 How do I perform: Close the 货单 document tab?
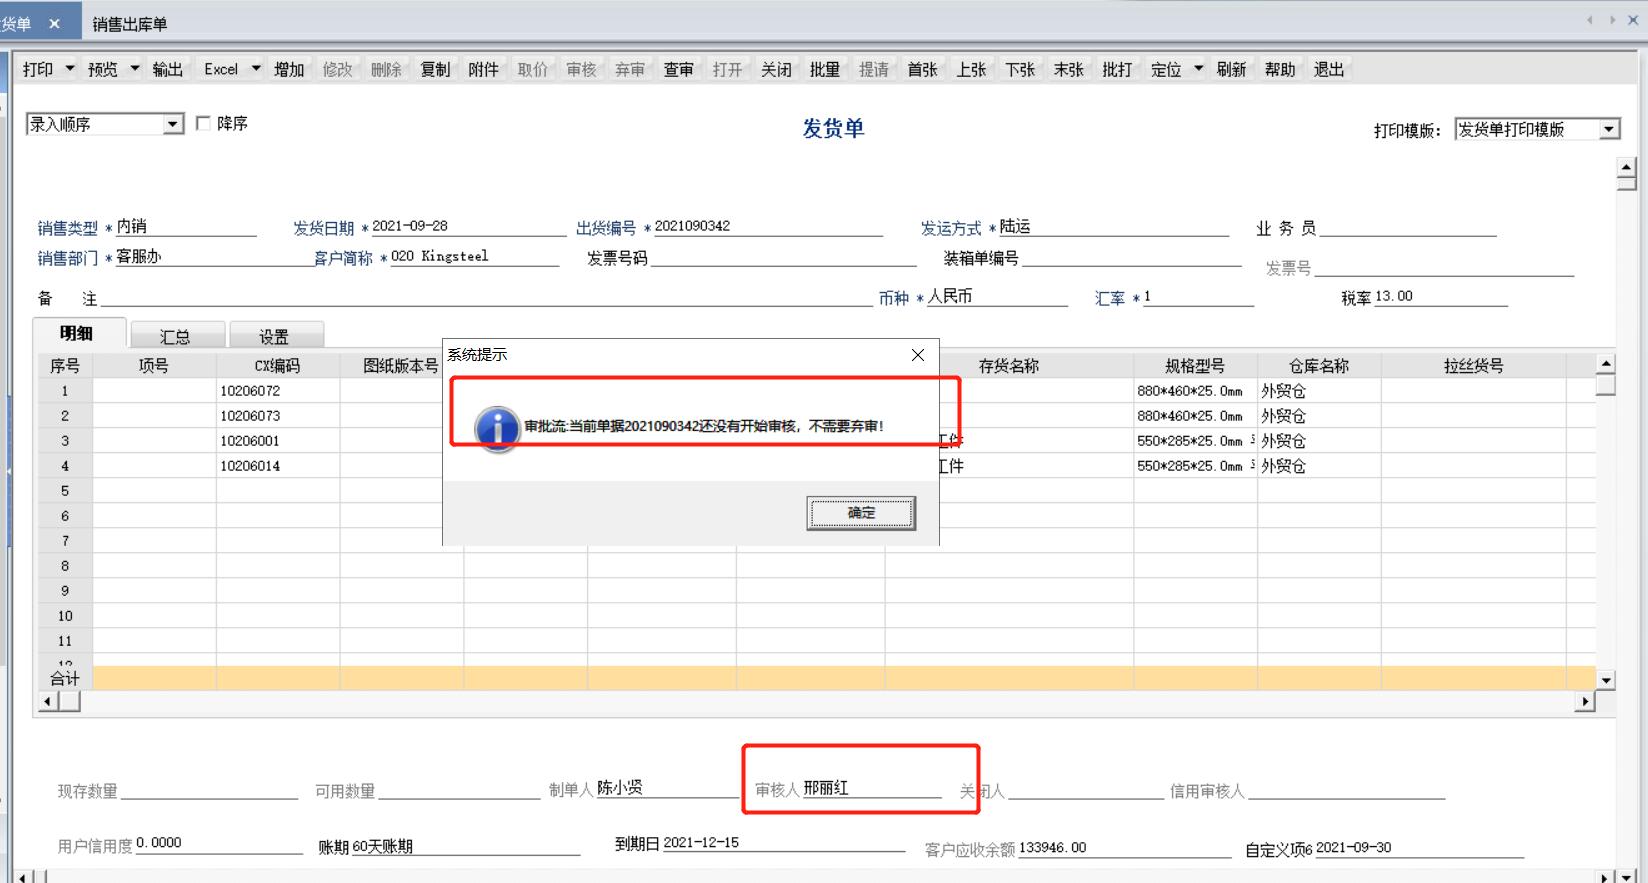click(x=54, y=24)
